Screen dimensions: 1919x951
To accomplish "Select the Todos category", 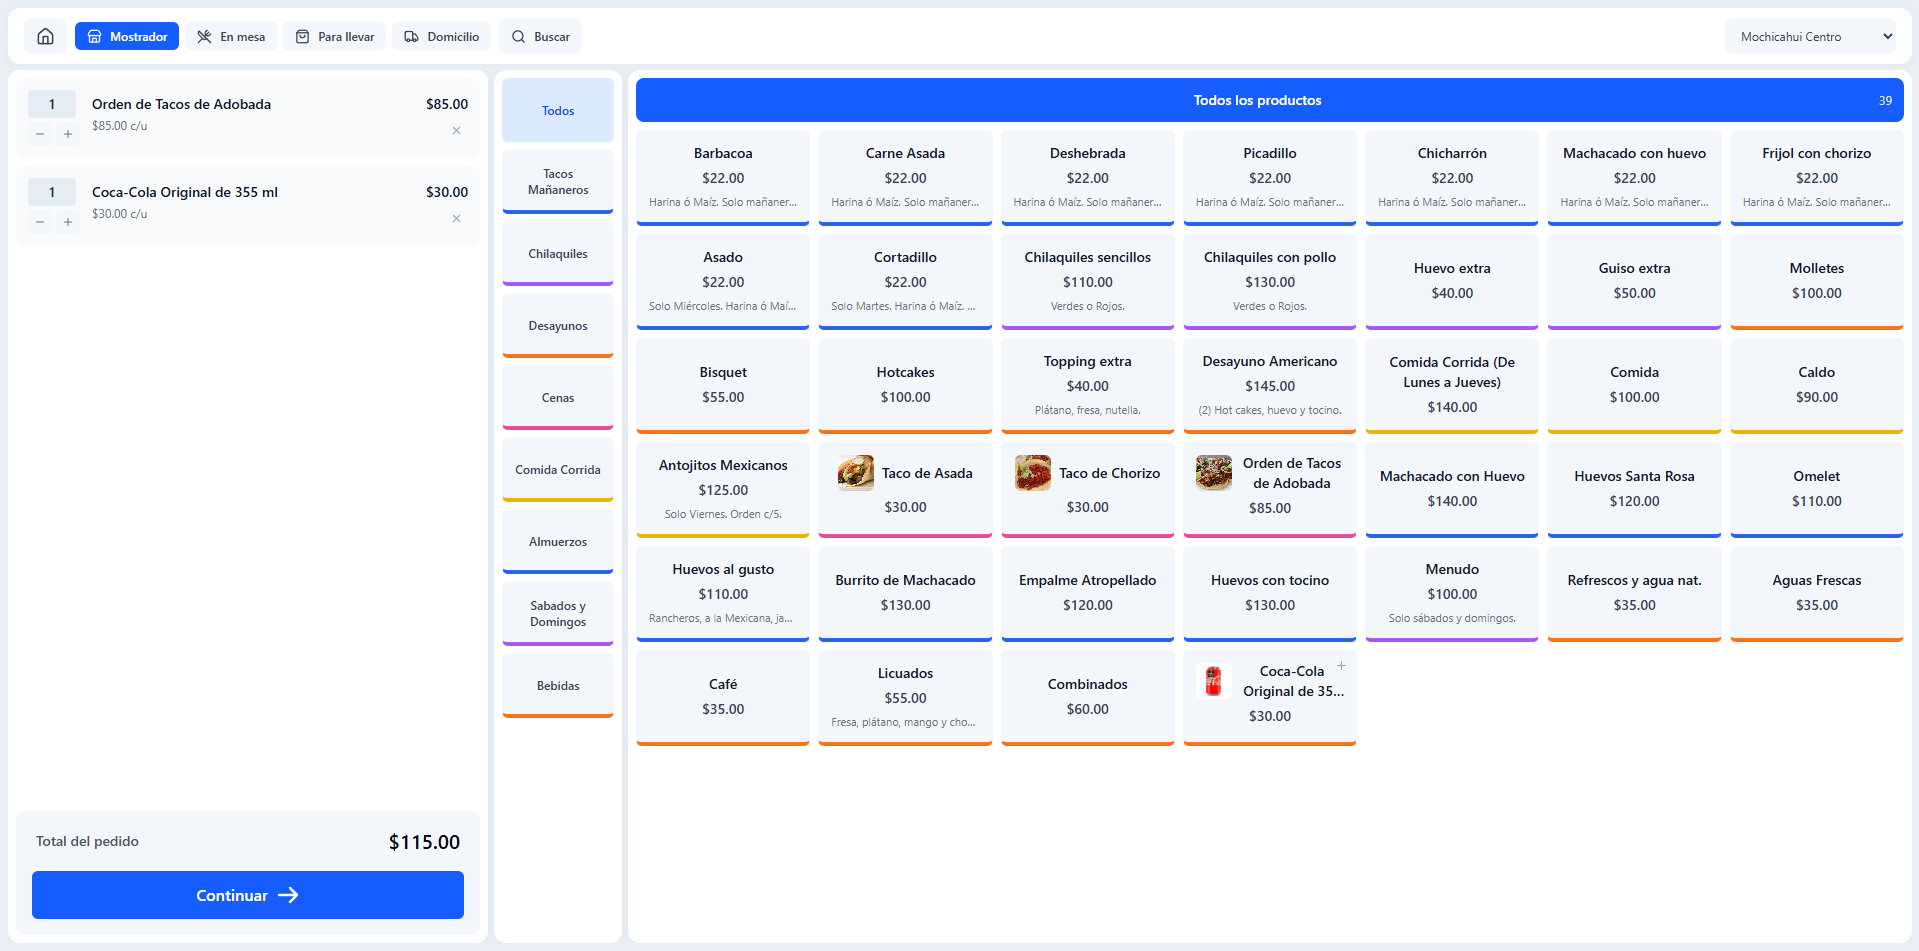I will (558, 110).
